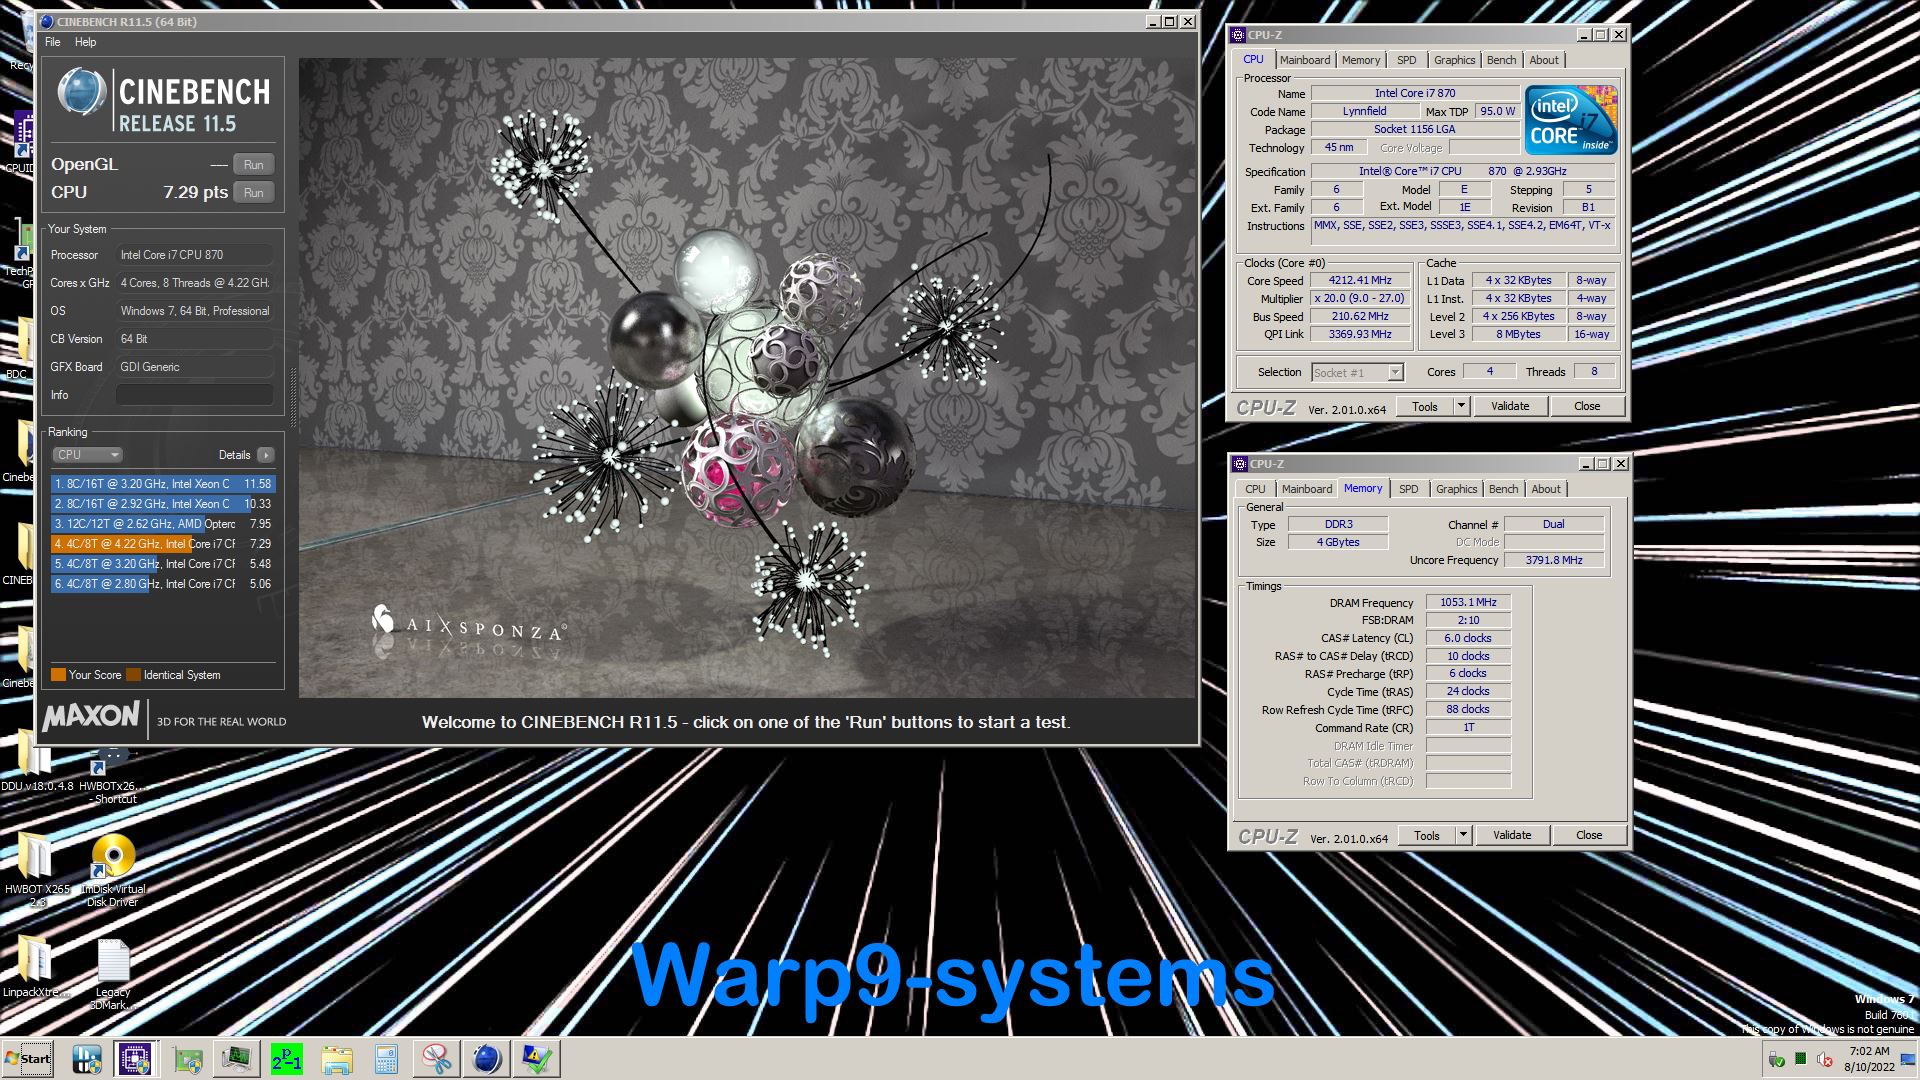This screenshot has height=1080, width=1920.
Task: Click Close in the top CPU-Z window
Action: click(x=1587, y=407)
